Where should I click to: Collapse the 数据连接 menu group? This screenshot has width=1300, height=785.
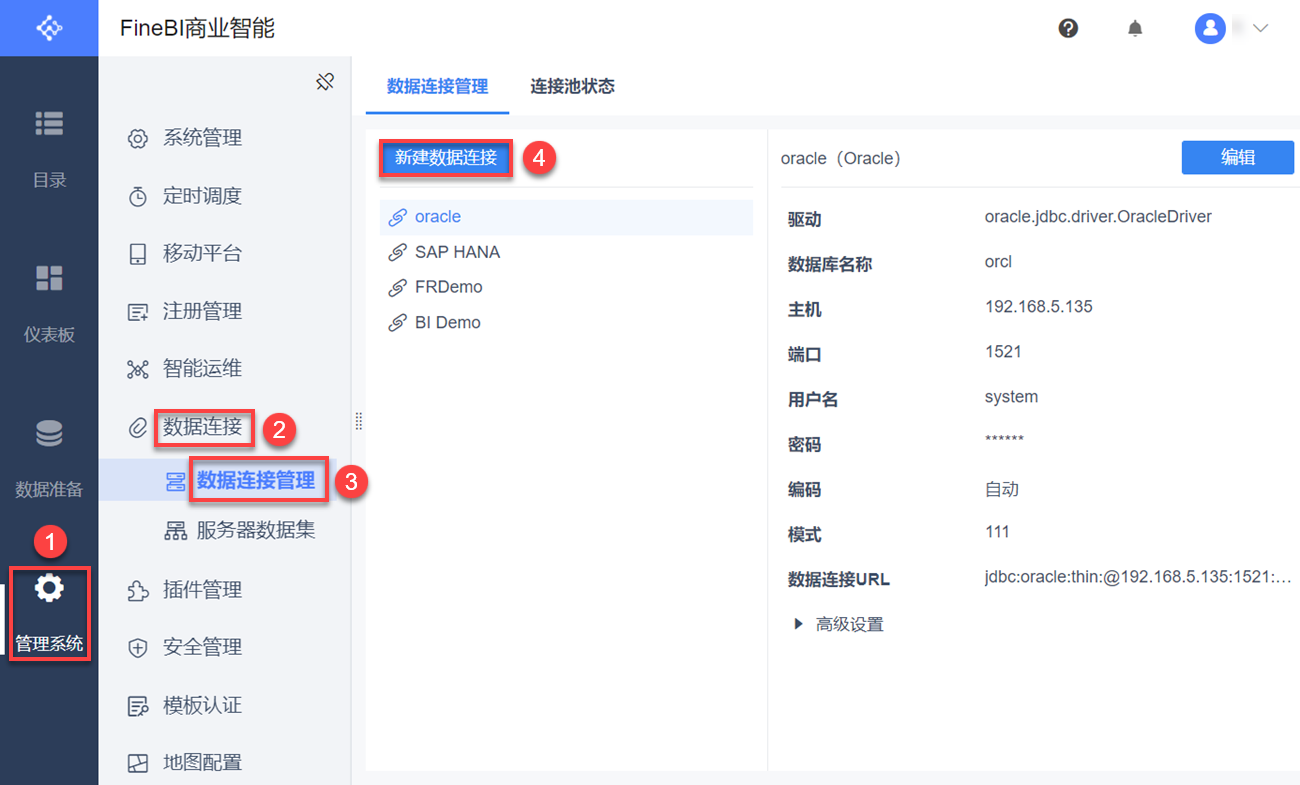point(202,427)
